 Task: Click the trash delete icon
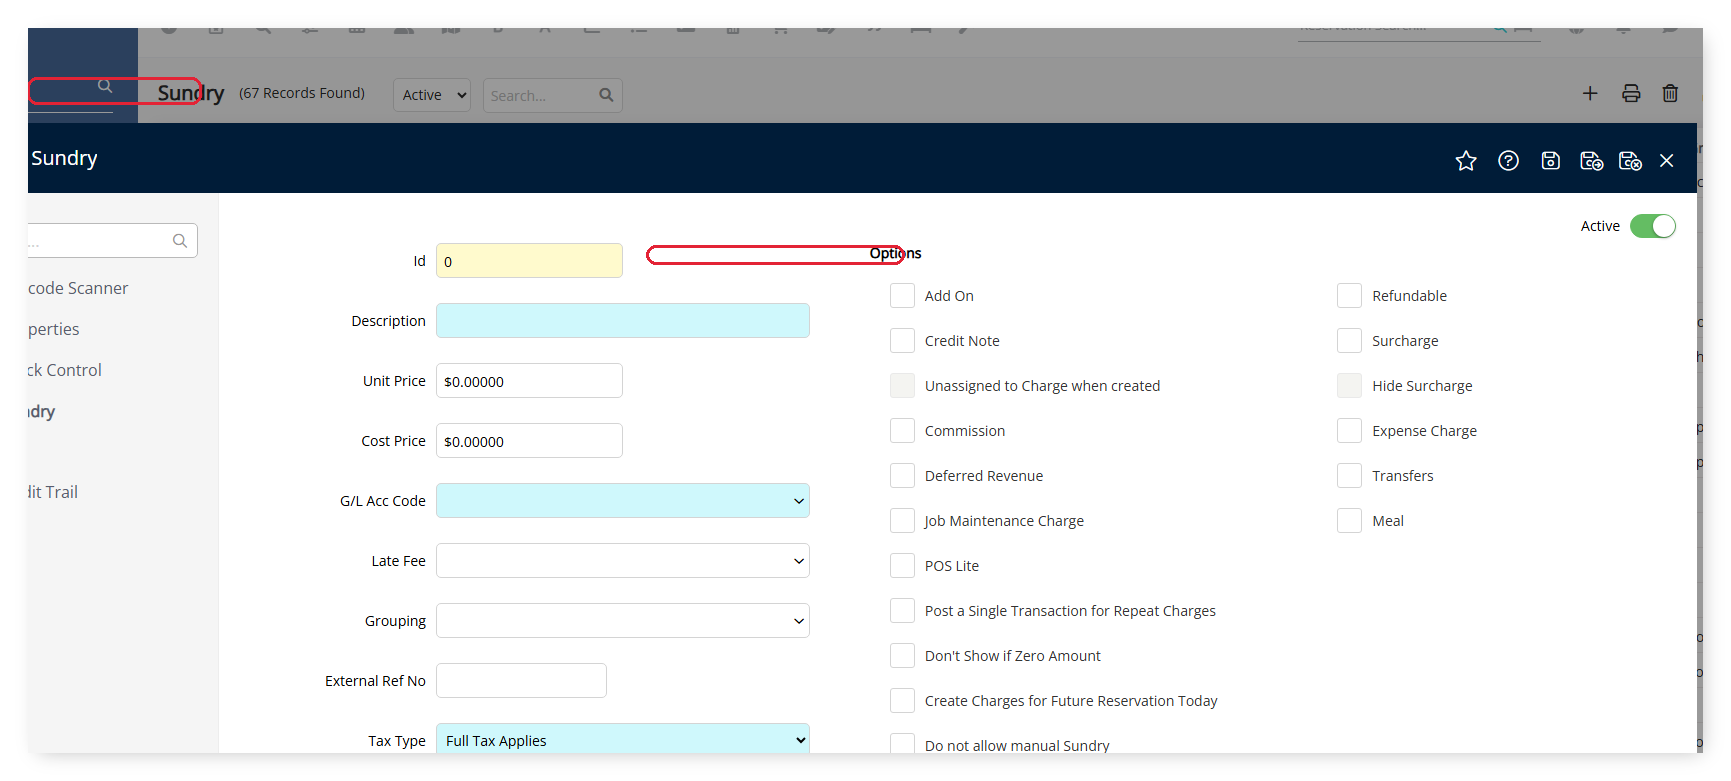(x=1670, y=93)
